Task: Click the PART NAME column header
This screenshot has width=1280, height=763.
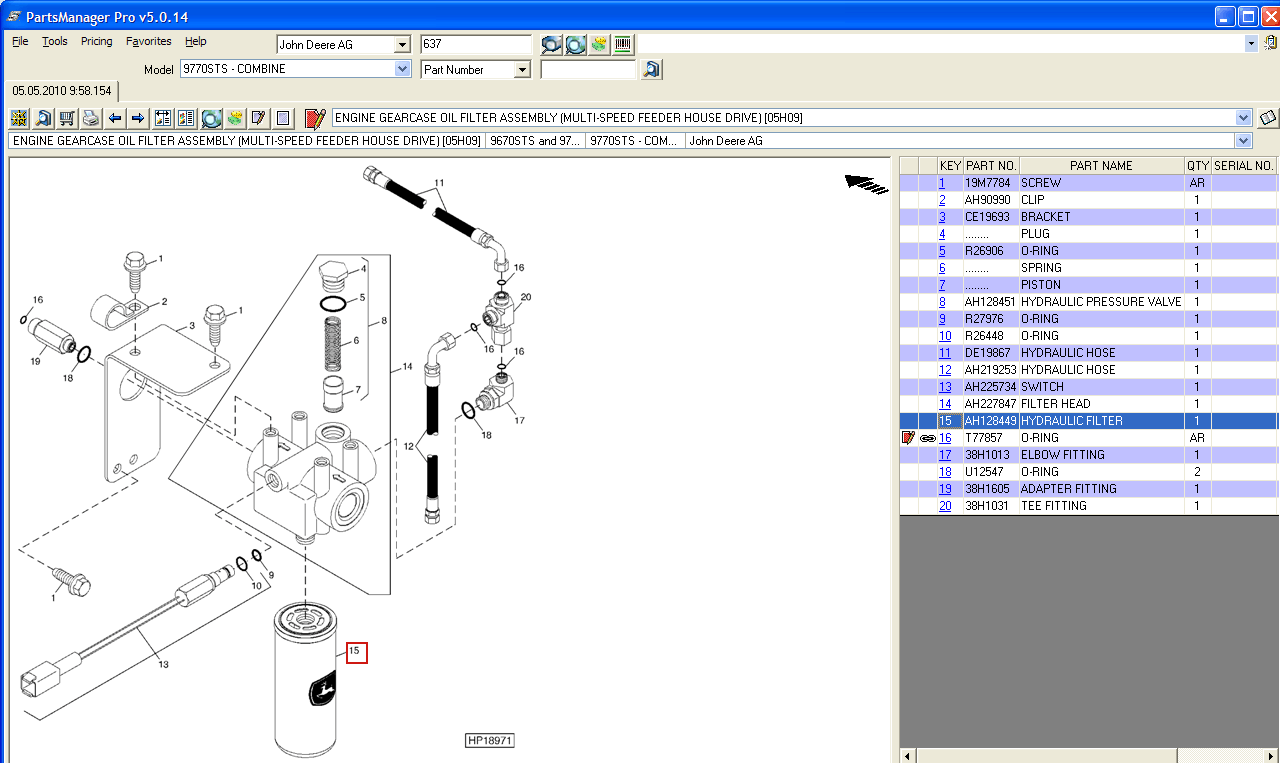Action: click(1101, 165)
